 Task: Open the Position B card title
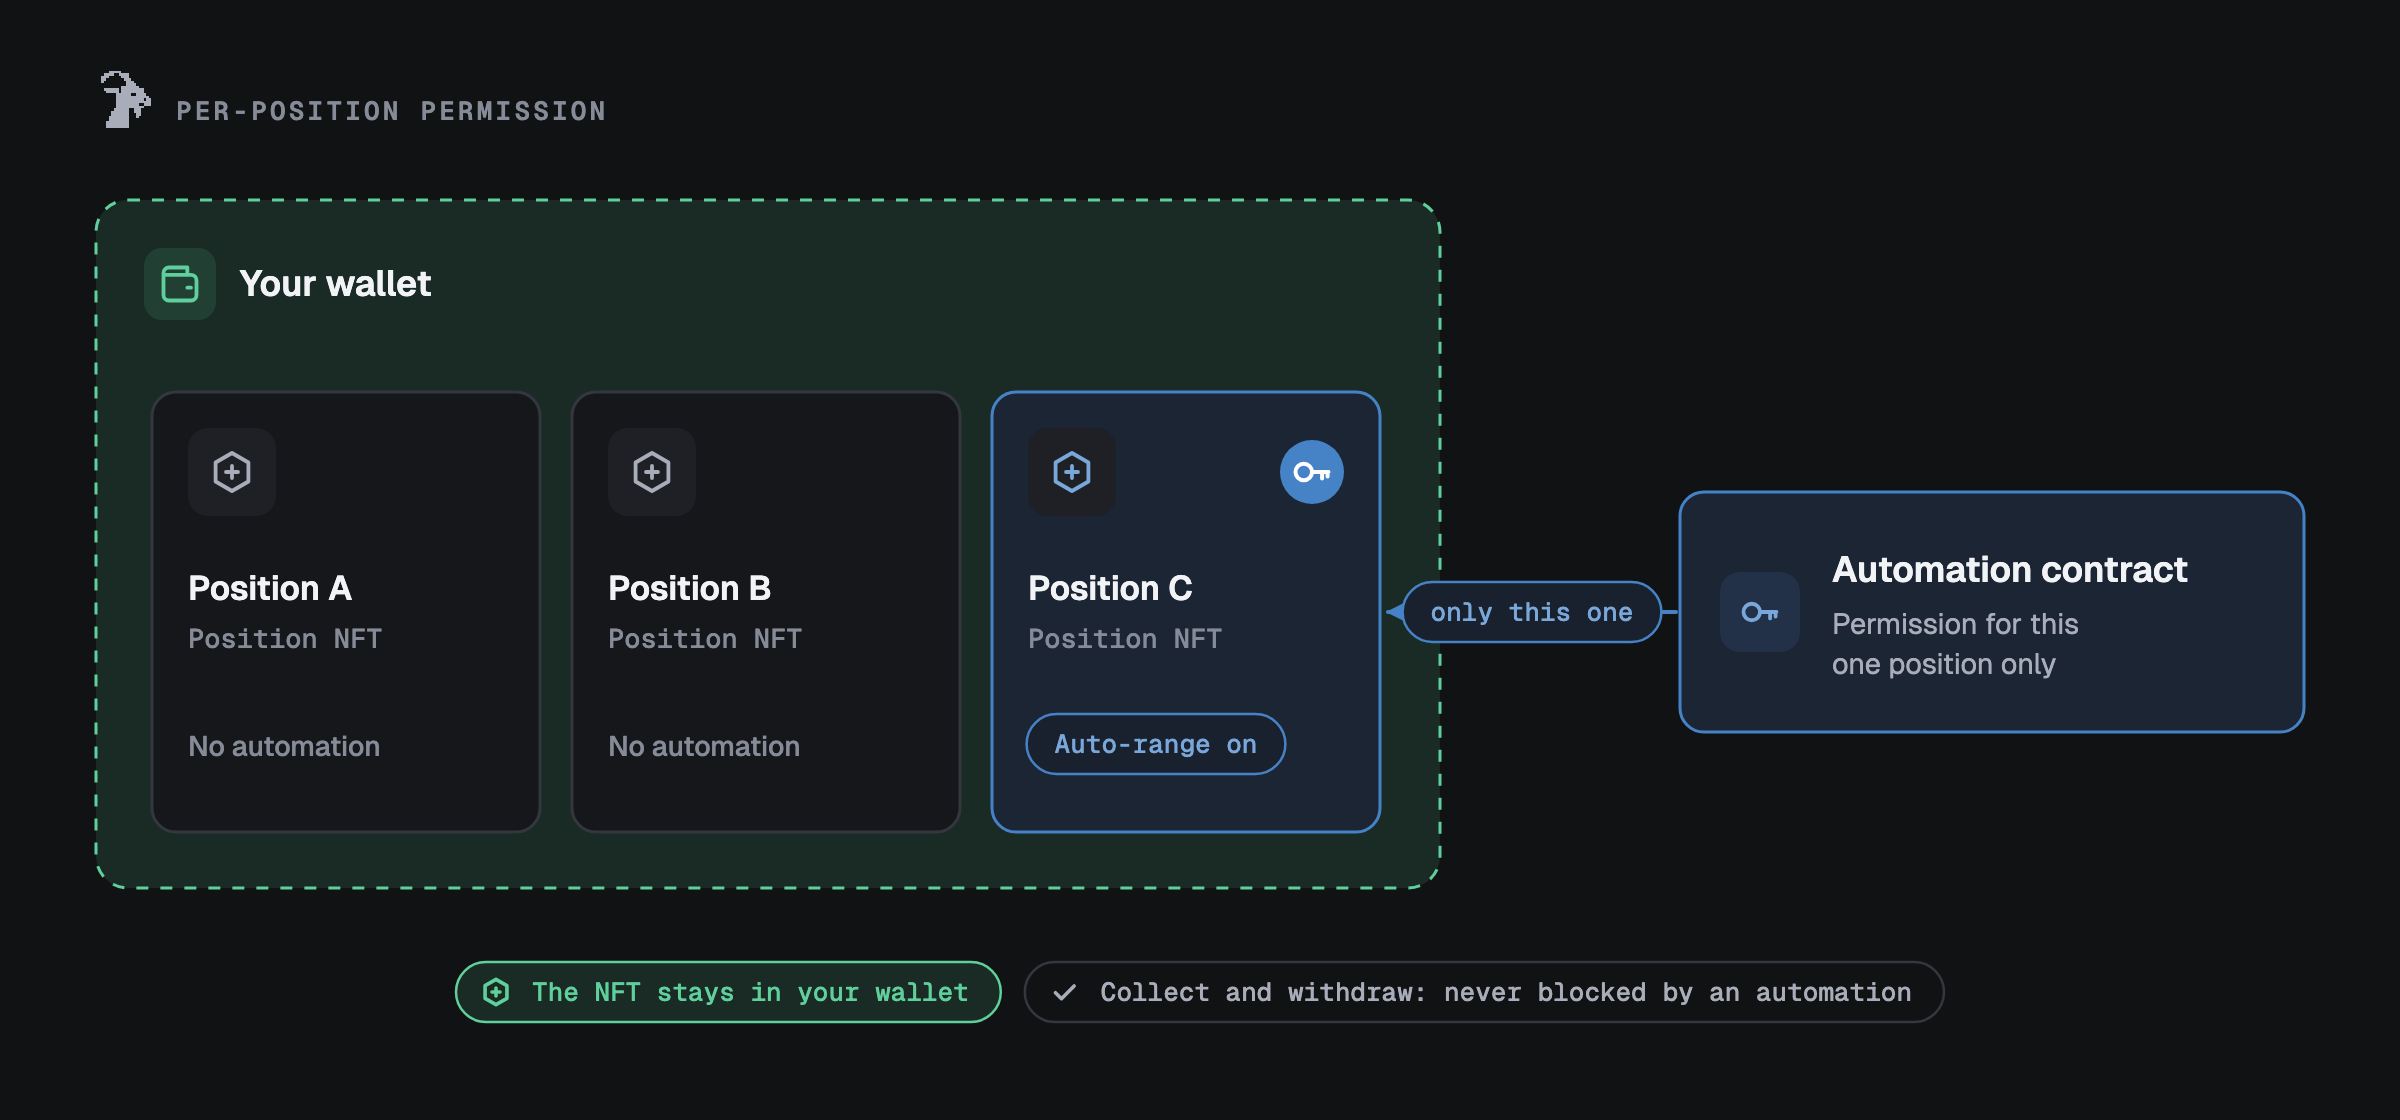690,588
